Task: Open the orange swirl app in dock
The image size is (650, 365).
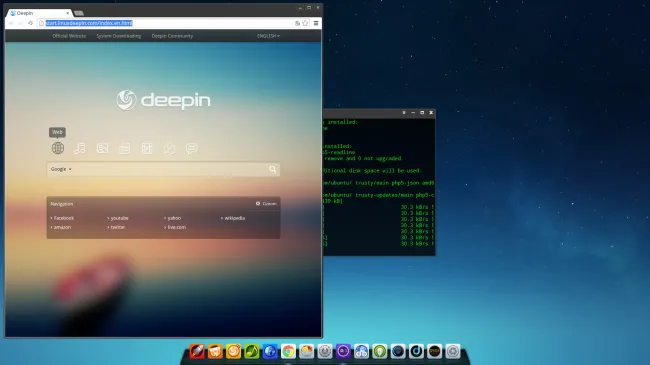Action: [x=233, y=351]
